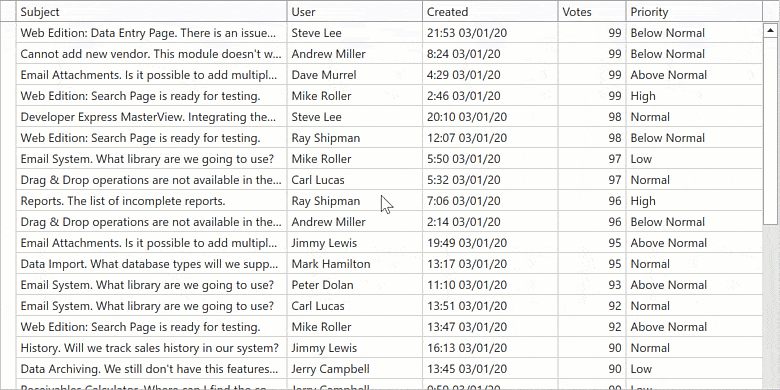Viewport: 780px width, 390px height.
Task: Click user cell 'Dave Murrel'
Action: pyautogui.click(x=355, y=75)
